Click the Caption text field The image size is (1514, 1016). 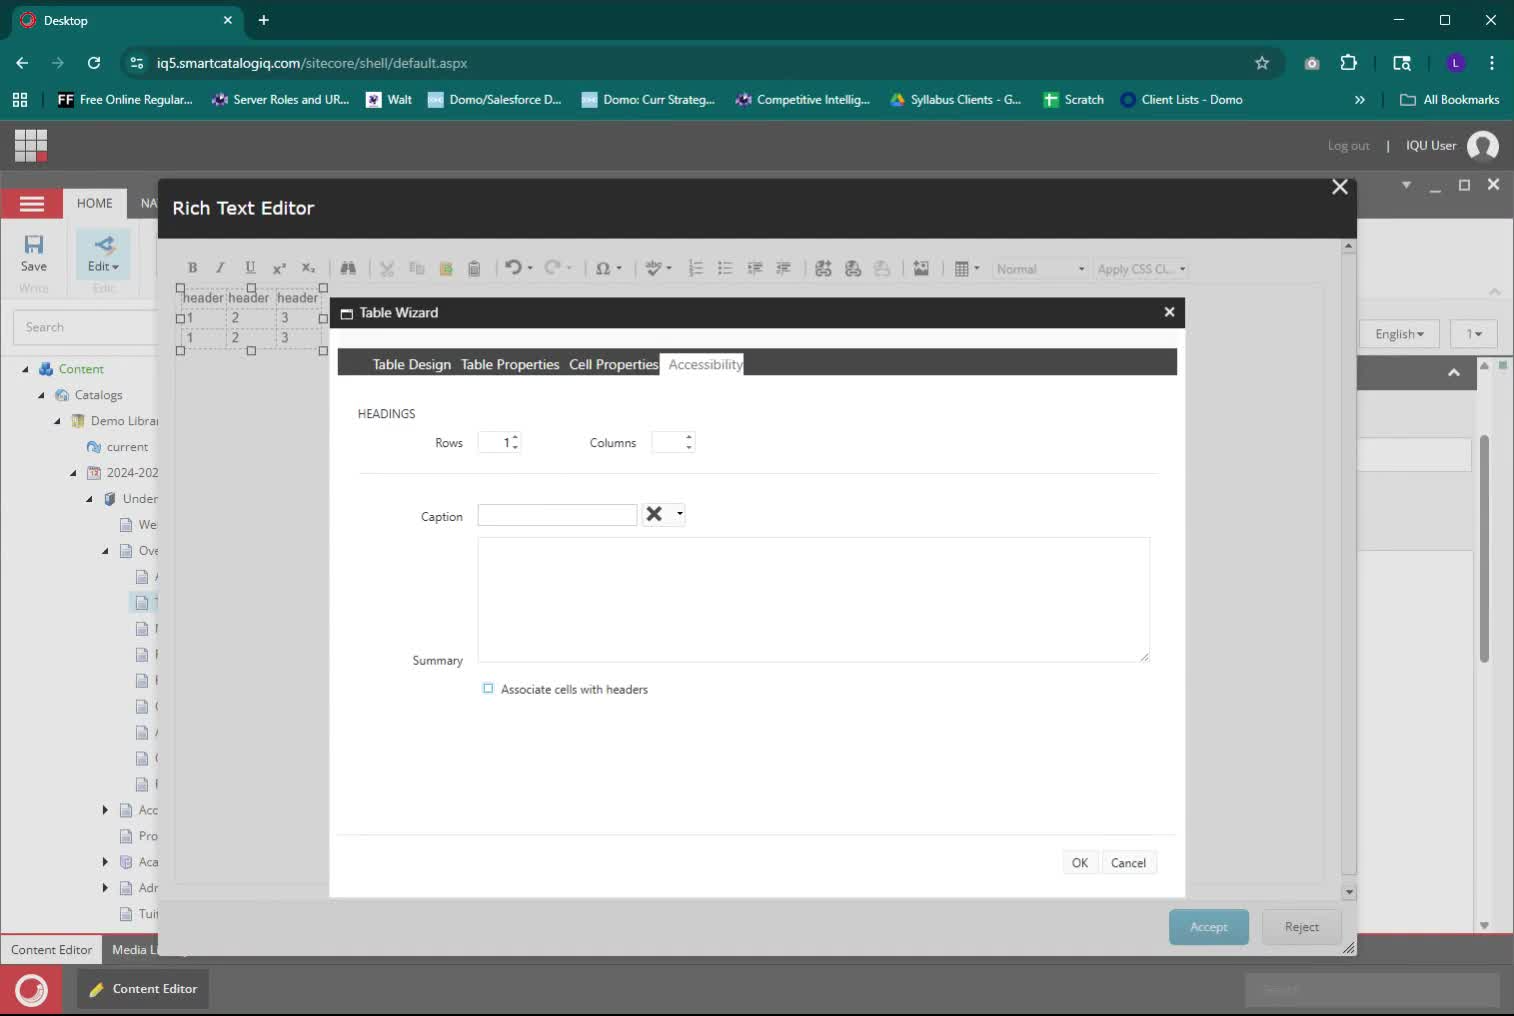[x=557, y=515]
